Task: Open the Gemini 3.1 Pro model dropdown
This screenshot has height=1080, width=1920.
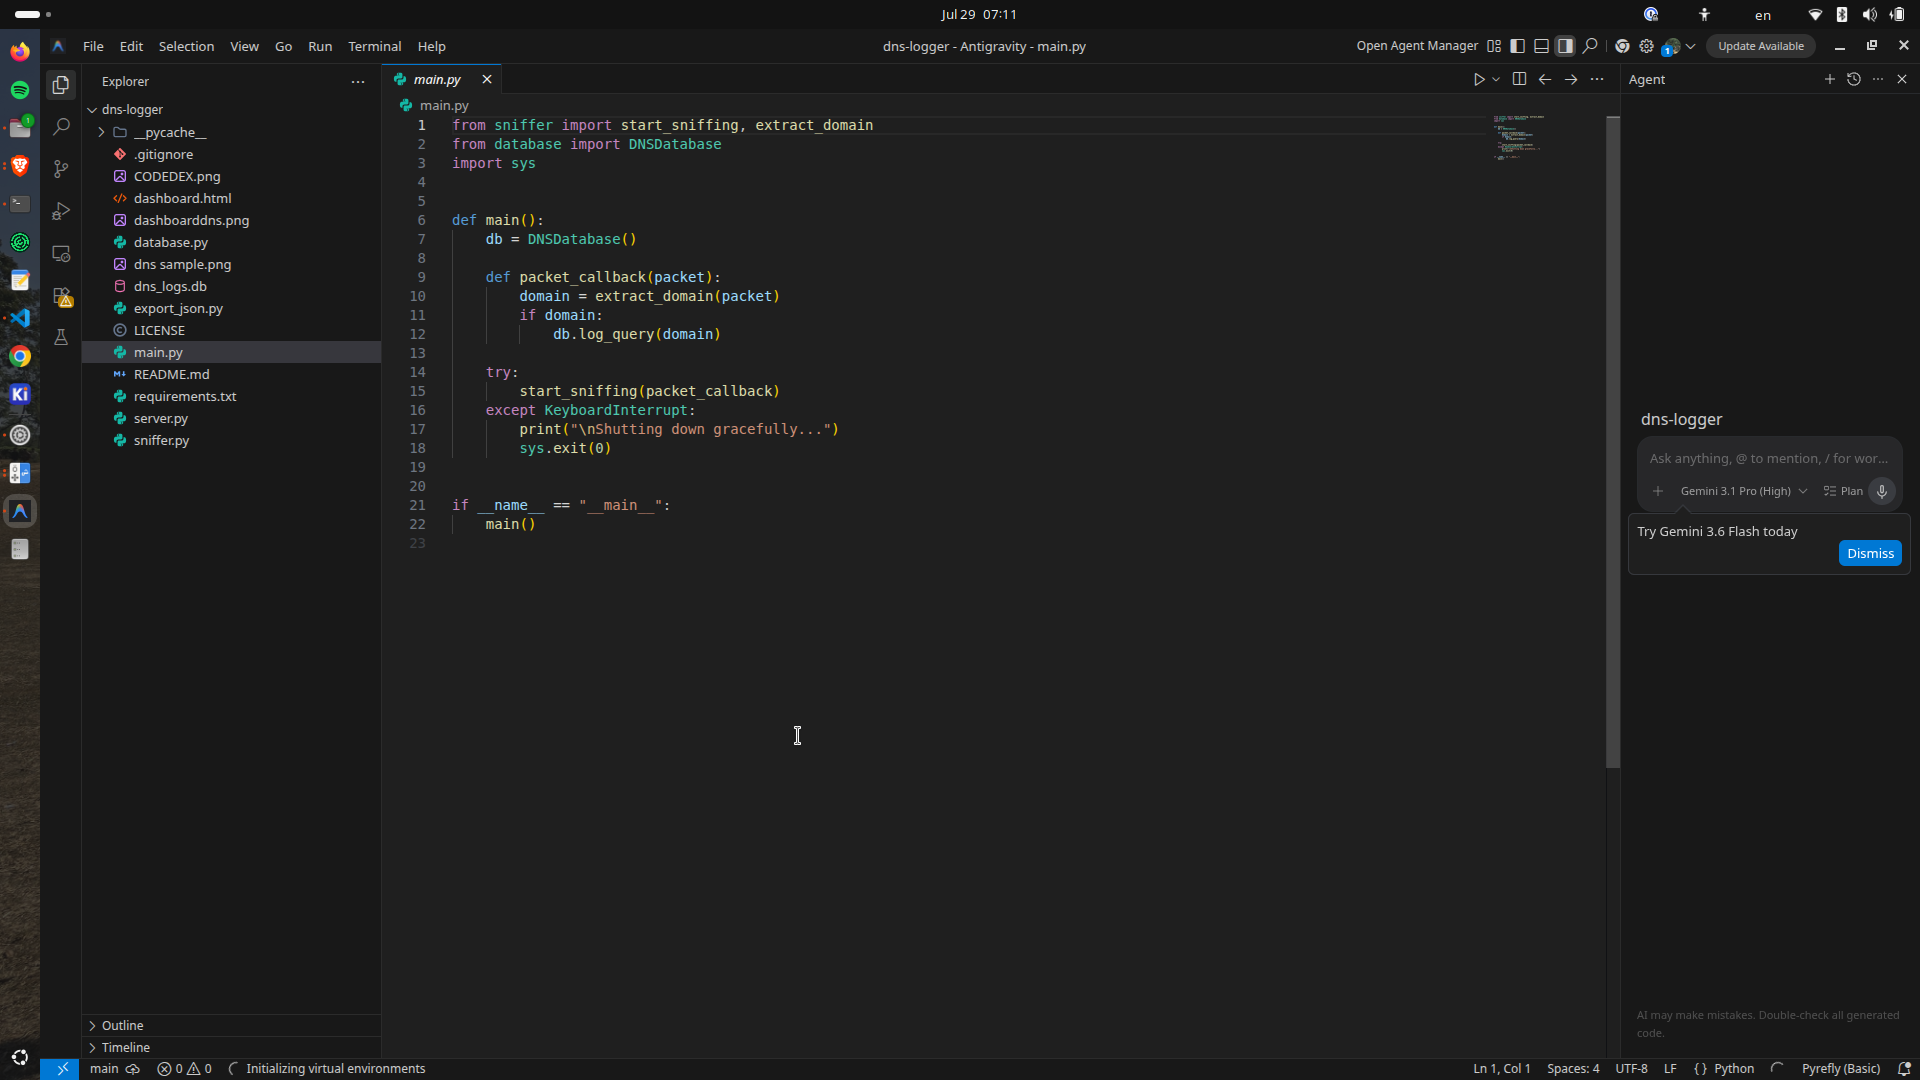Action: click(1743, 491)
